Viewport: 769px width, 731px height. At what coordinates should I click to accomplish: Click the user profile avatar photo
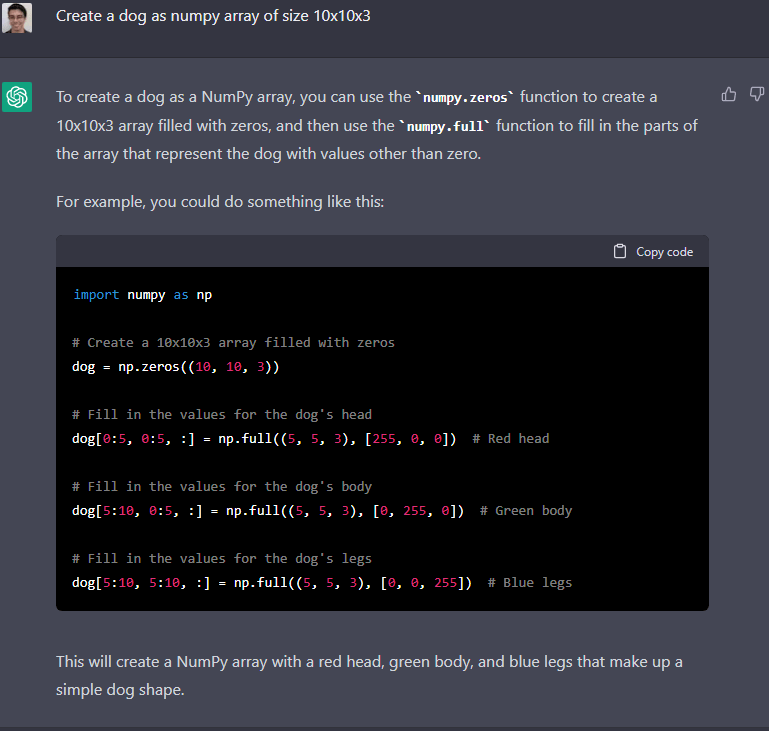click(x=17, y=17)
